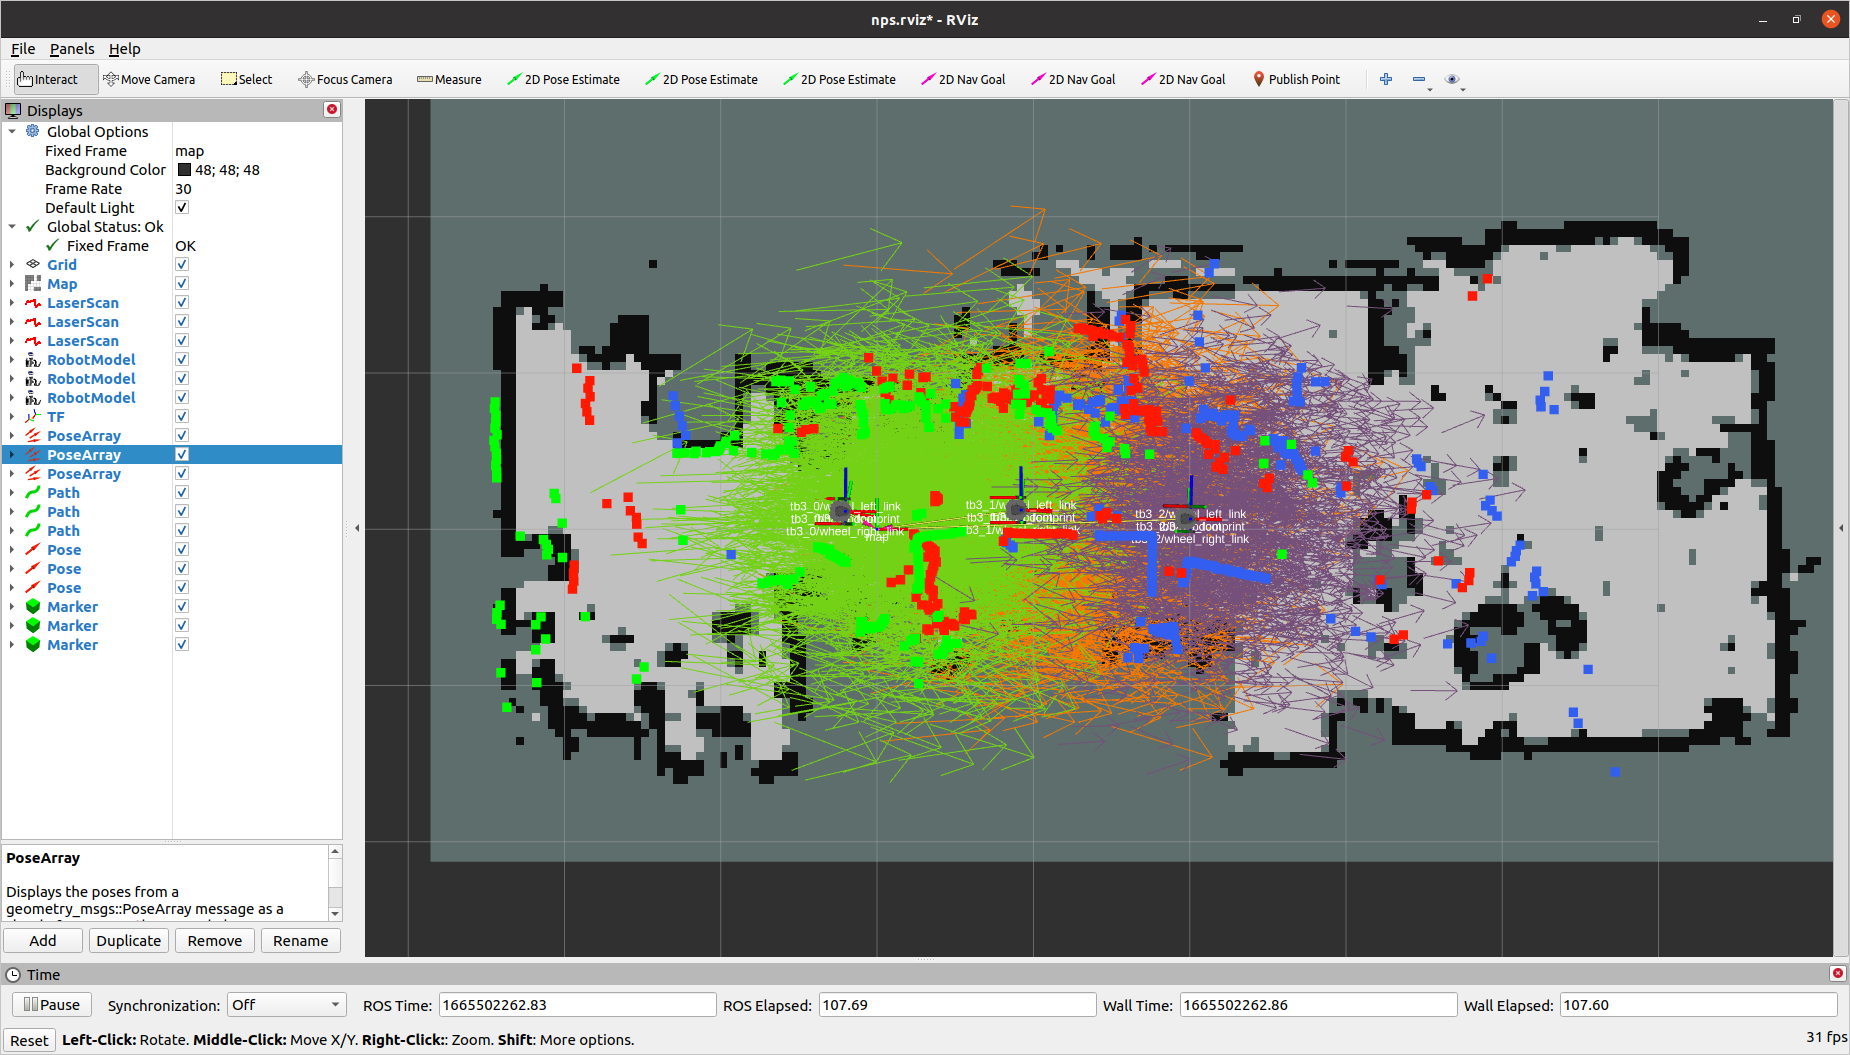
Task: Click the Fixed Frame value map
Action: [x=189, y=151]
